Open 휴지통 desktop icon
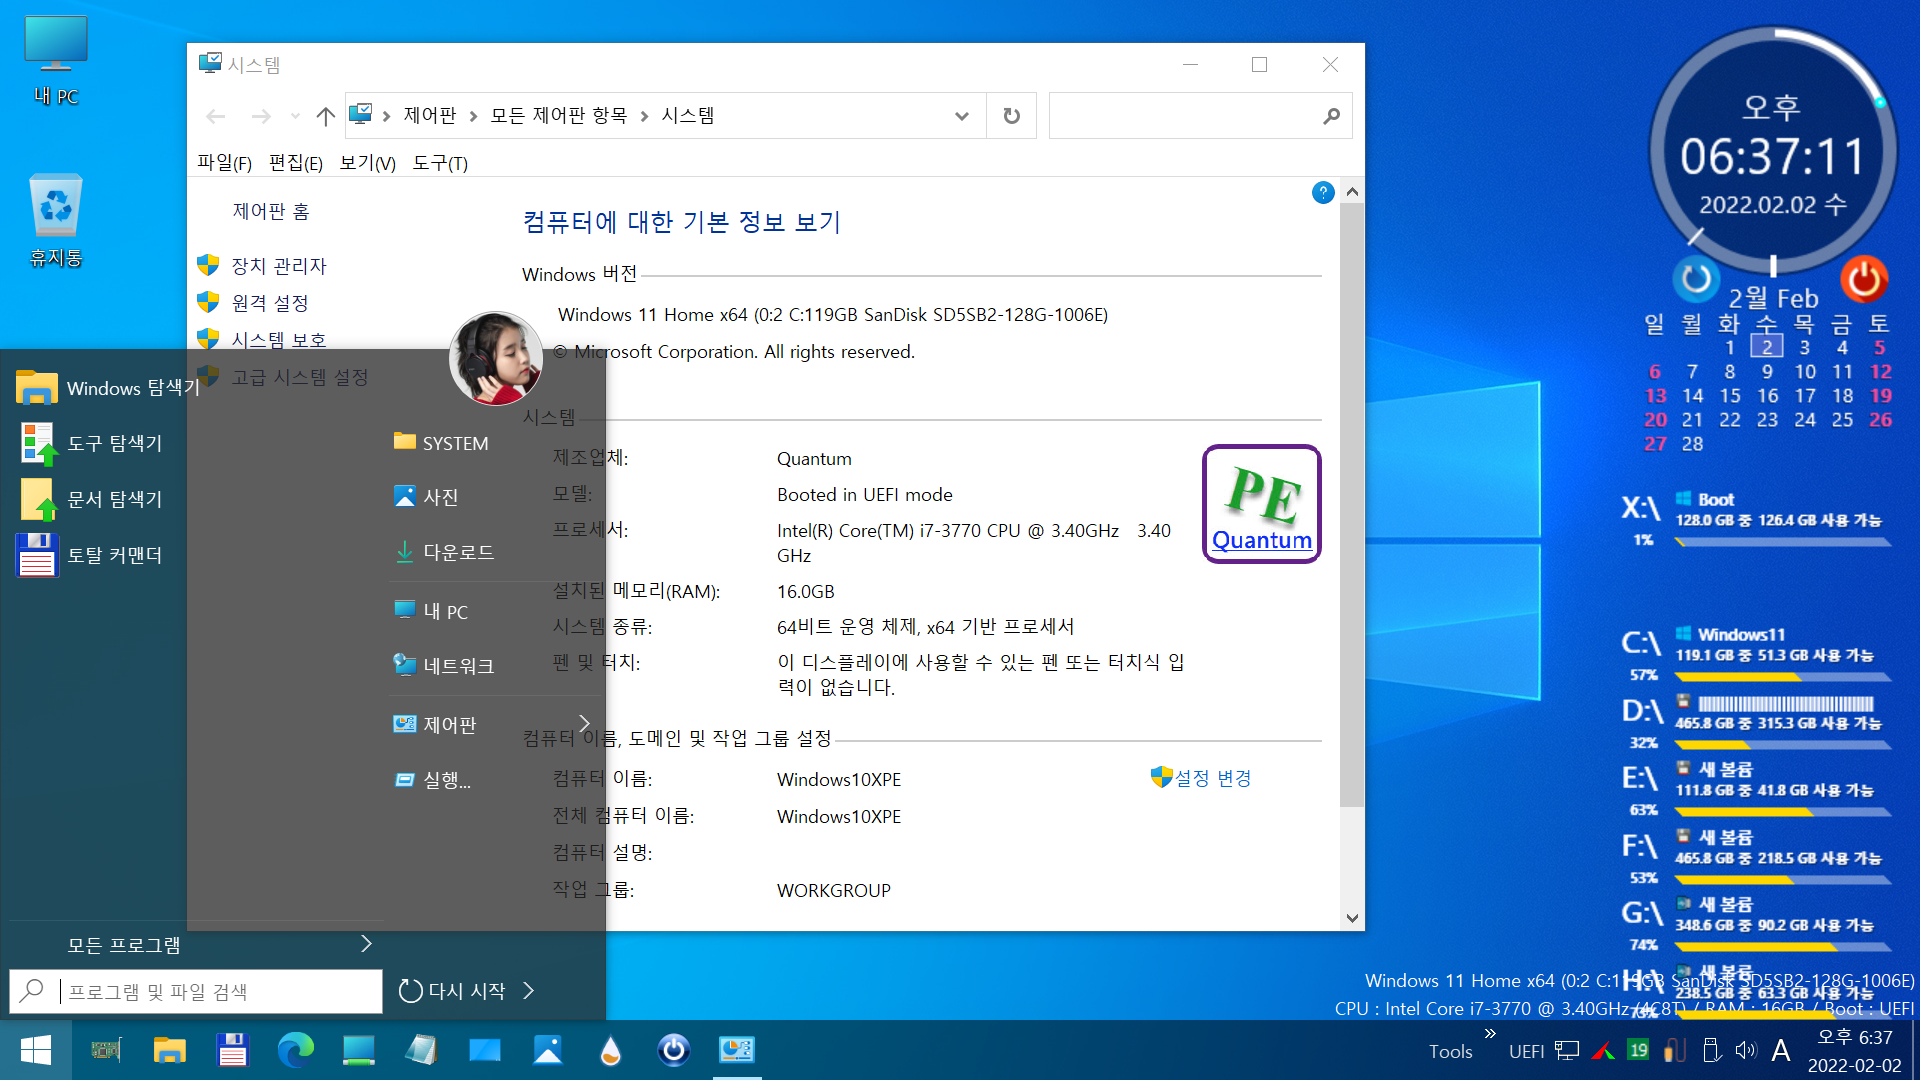 [x=56, y=222]
